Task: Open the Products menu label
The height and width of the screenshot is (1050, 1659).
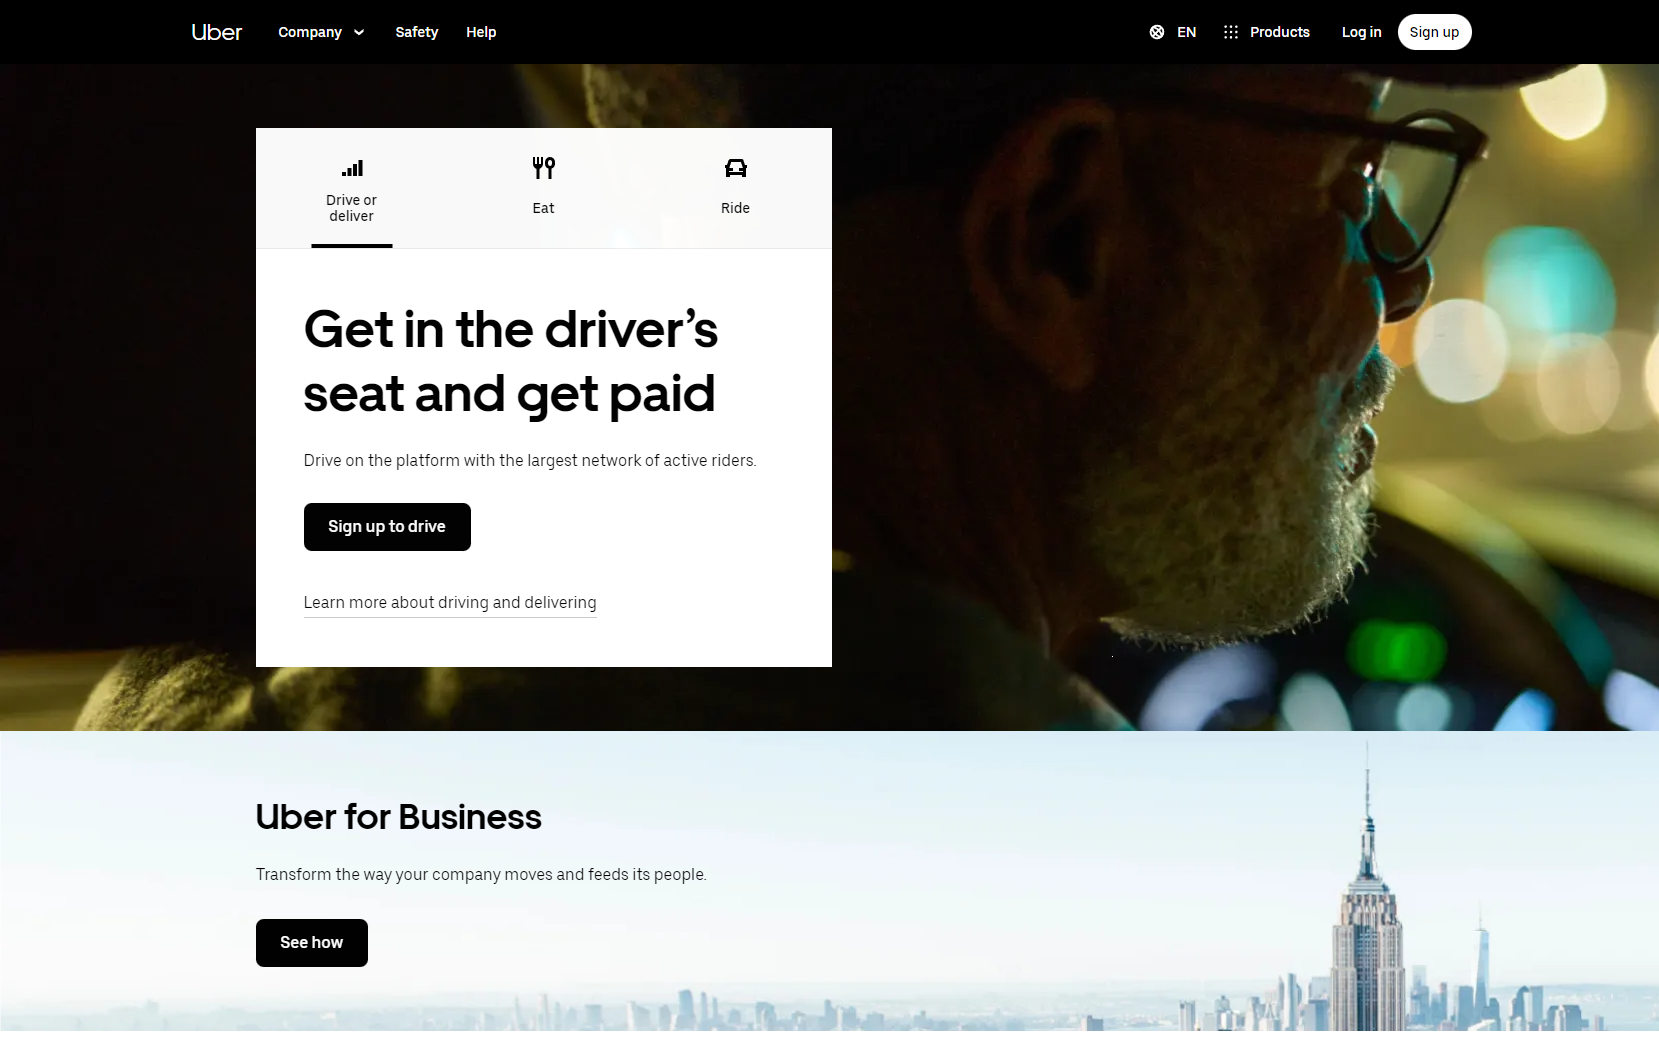Action: 1280,32
